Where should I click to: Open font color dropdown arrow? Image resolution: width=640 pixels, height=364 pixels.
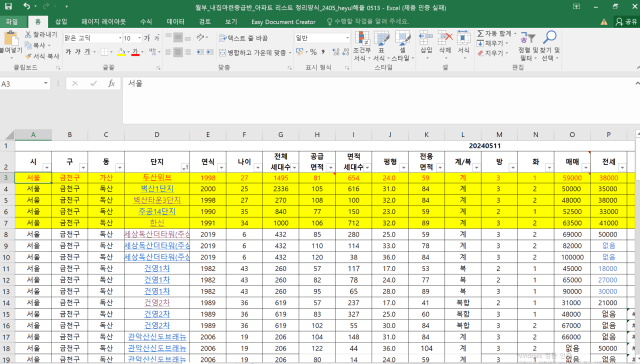tap(142, 52)
